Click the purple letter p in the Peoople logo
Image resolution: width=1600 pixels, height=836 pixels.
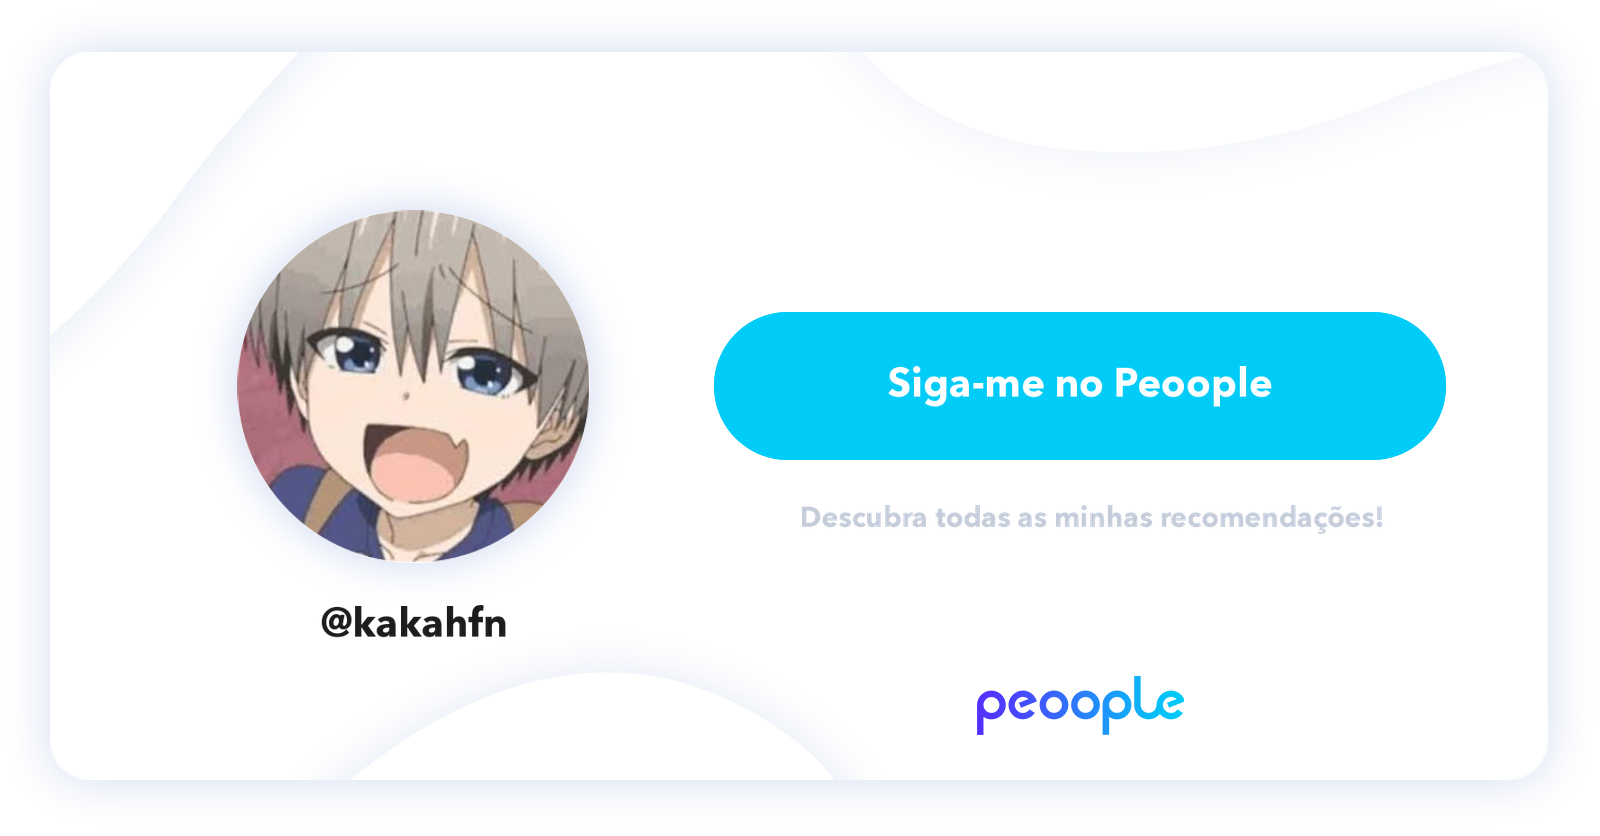991,710
